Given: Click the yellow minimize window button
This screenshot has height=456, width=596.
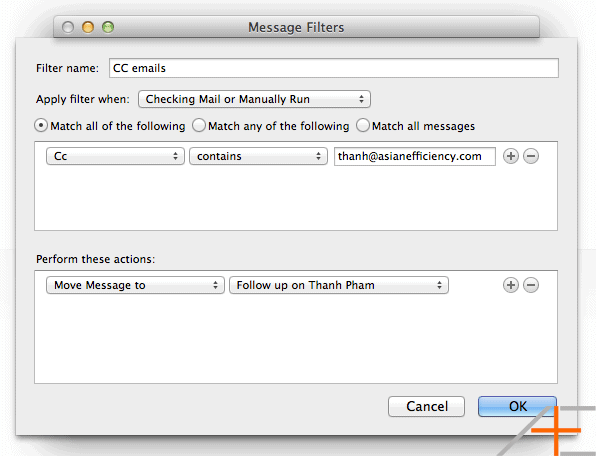Looking at the screenshot, I should (88, 27).
